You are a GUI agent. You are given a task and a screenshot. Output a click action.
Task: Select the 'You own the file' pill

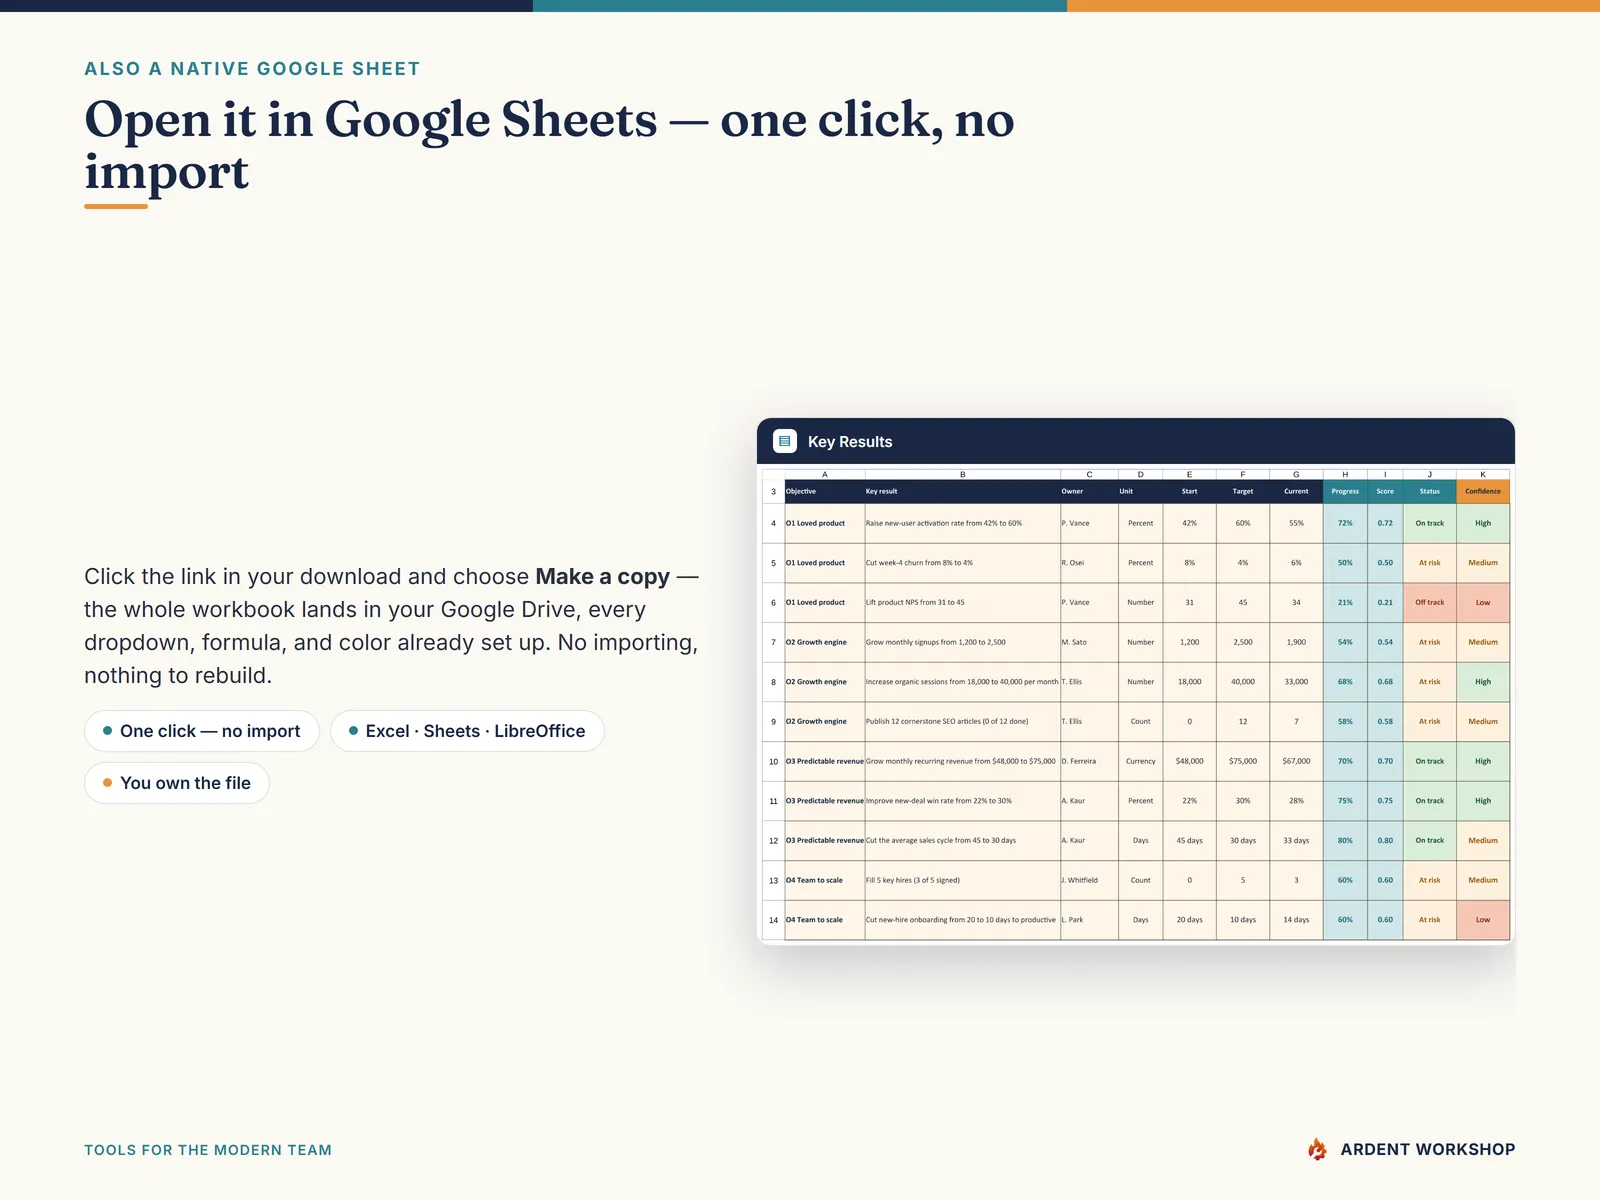(177, 783)
